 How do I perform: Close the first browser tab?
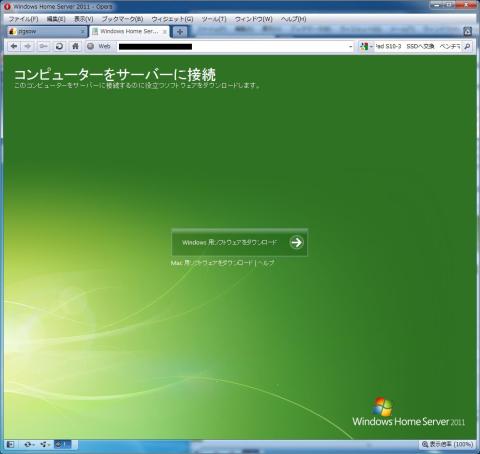pos(83,32)
